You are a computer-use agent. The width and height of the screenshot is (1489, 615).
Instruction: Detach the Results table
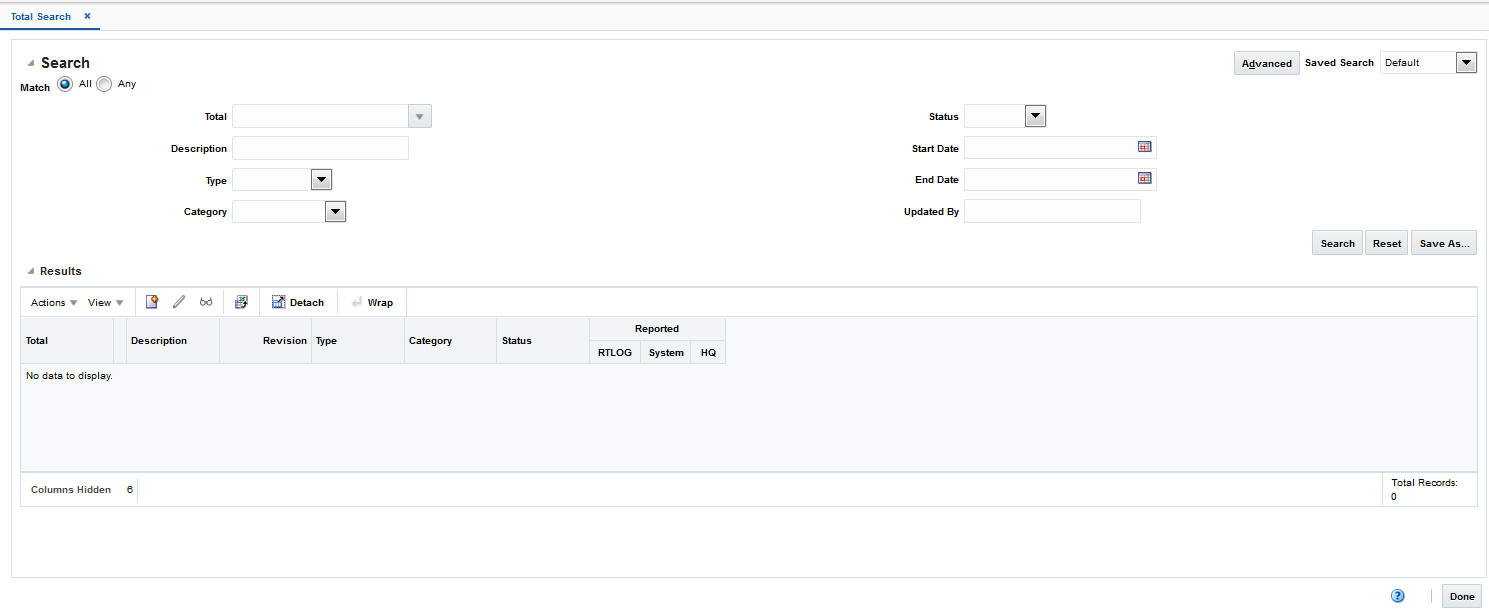coord(297,301)
